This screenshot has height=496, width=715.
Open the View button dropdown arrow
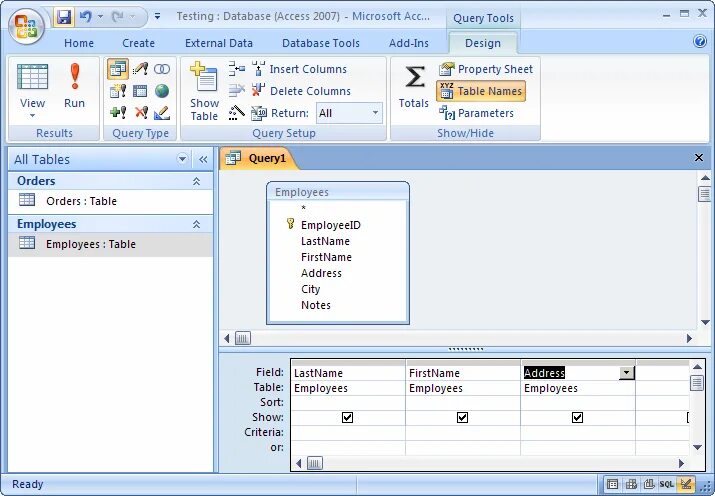tap(32, 115)
